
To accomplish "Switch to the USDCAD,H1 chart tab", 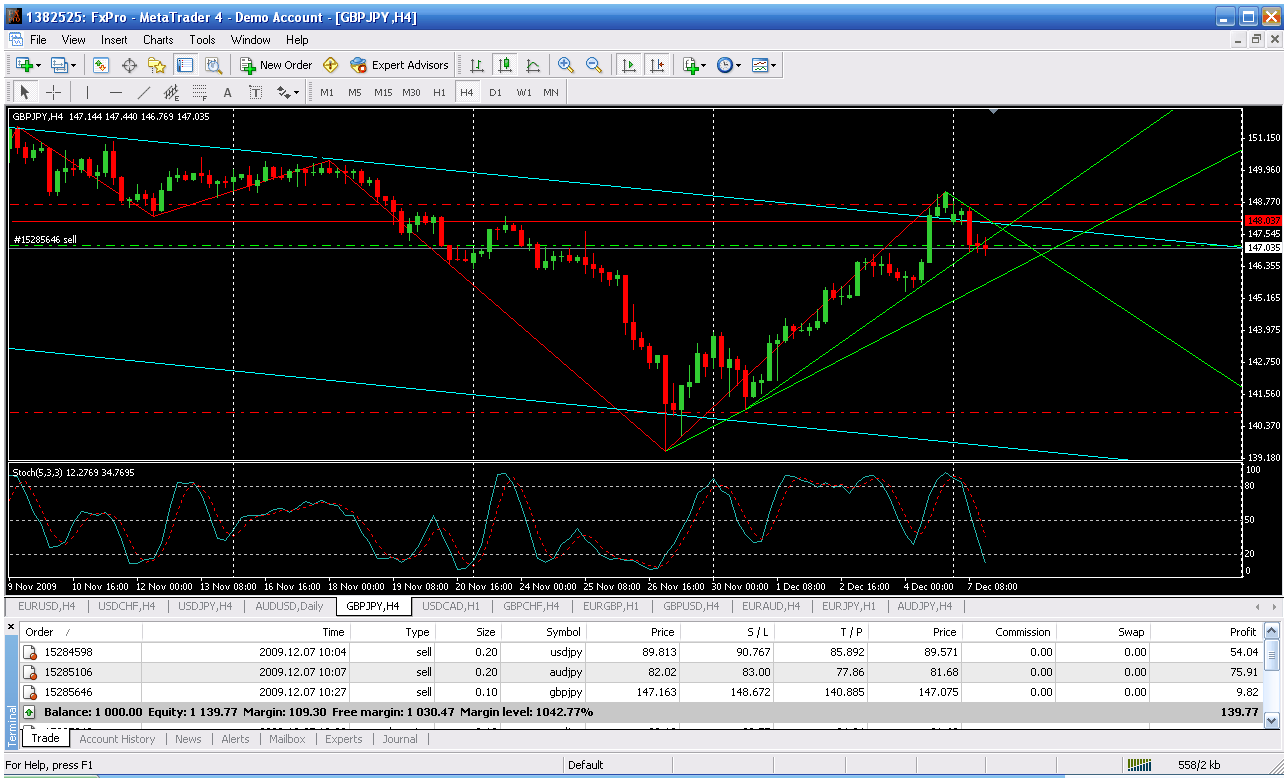I will point(451,606).
